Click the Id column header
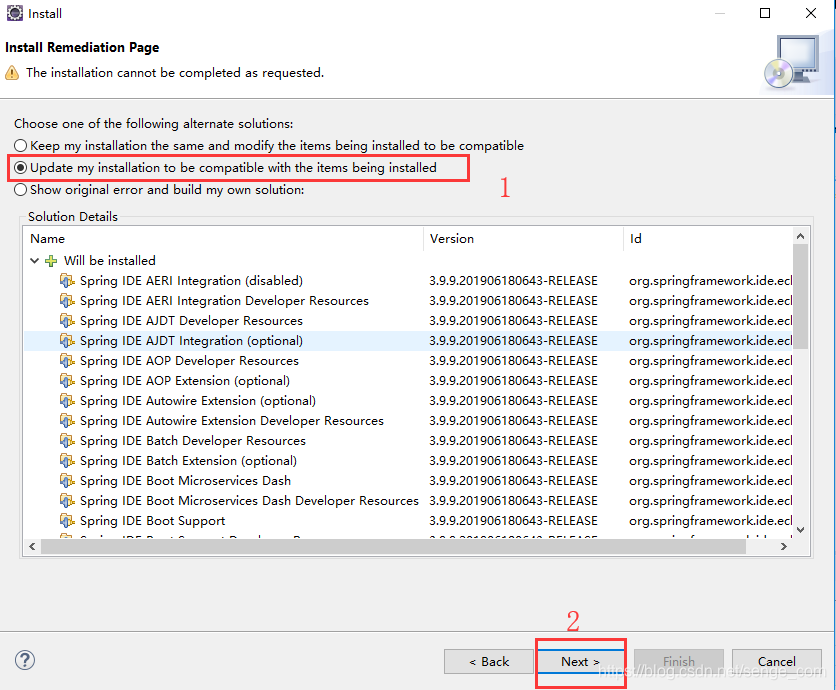Screen dimensions: 836x690 coord(708,238)
